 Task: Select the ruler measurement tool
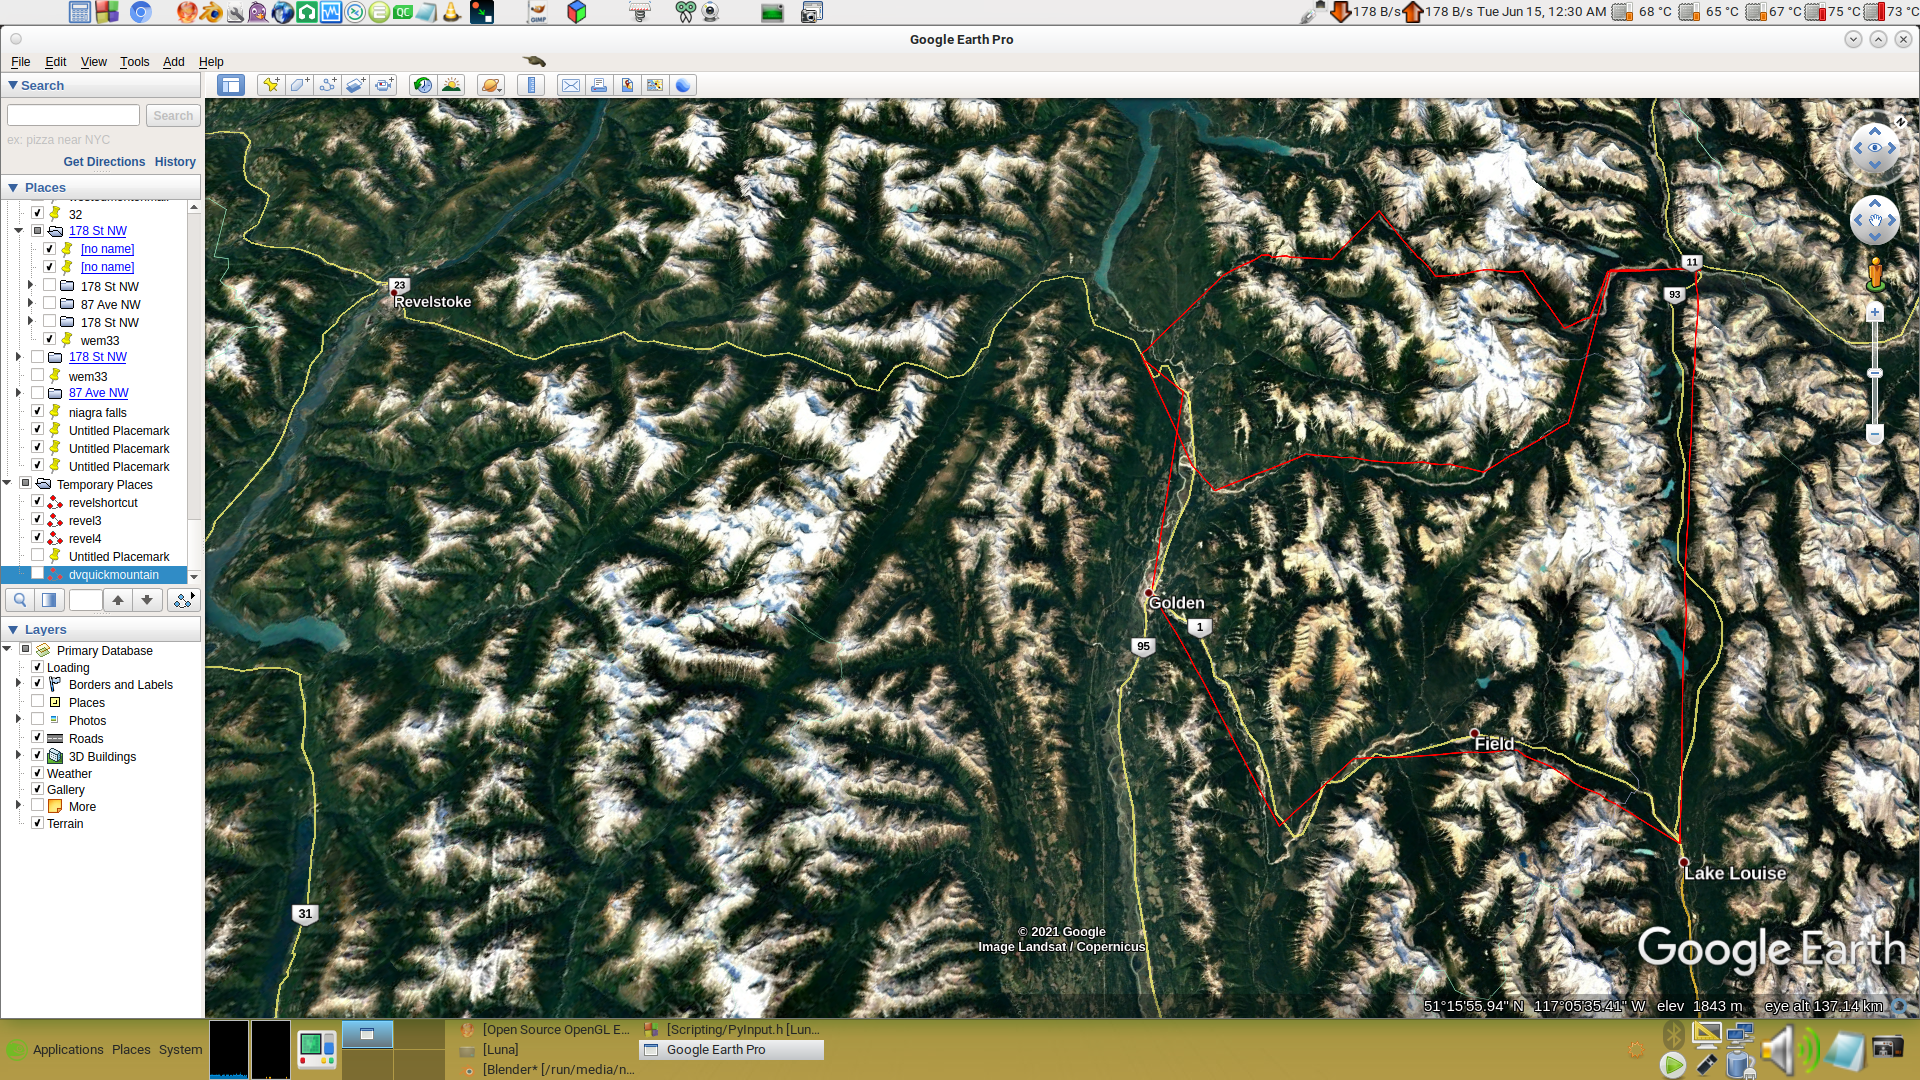coord(531,85)
